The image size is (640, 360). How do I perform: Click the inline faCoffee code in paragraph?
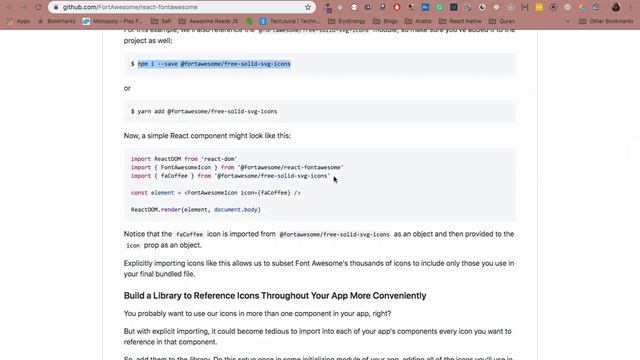point(189,234)
